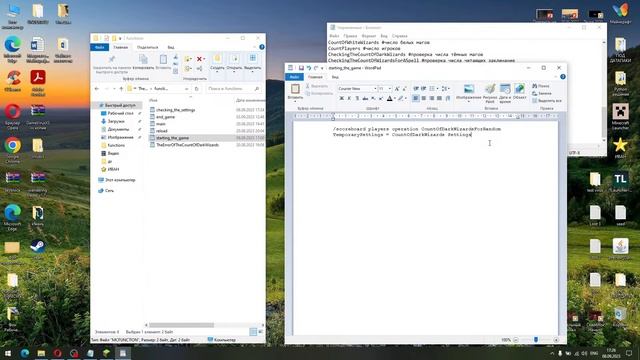This screenshot has height=360, width=640.
Task: Open Открыть dropdown in Explorer ribbon
Action: [234, 63]
